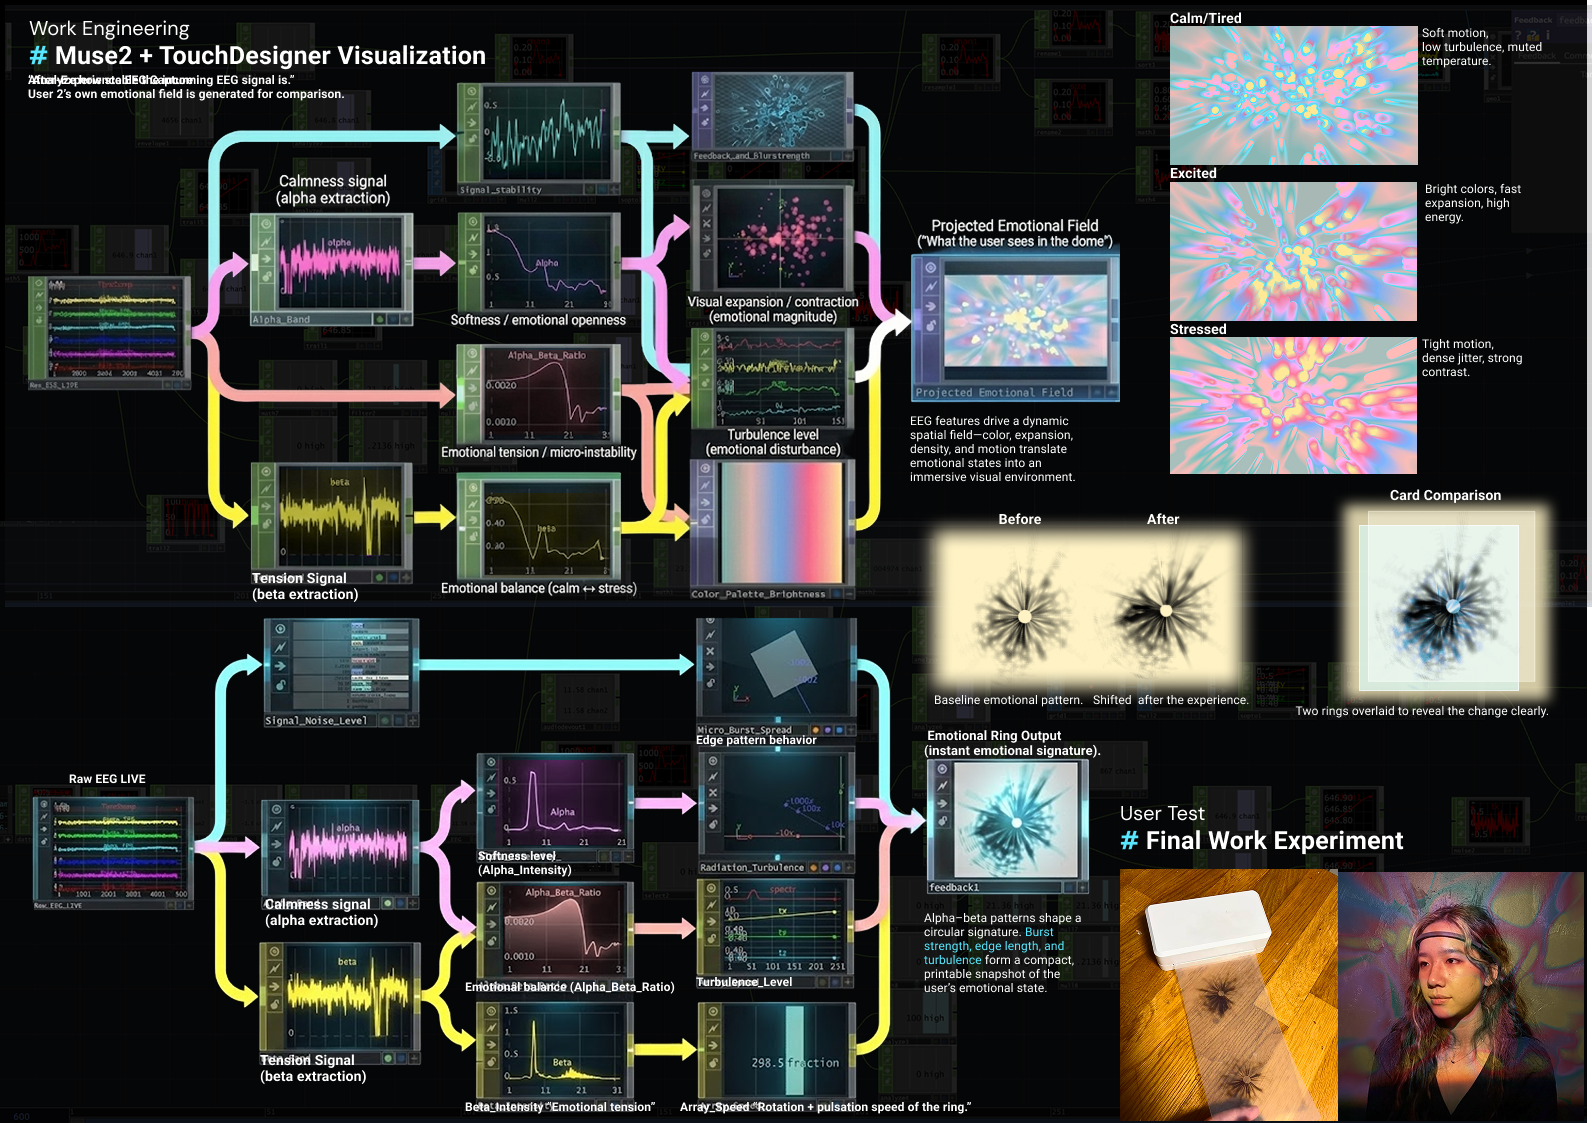Expand plus flag on Radiation_Turbulence node
Screen dimensions: 1592x1123
[849, 868]
